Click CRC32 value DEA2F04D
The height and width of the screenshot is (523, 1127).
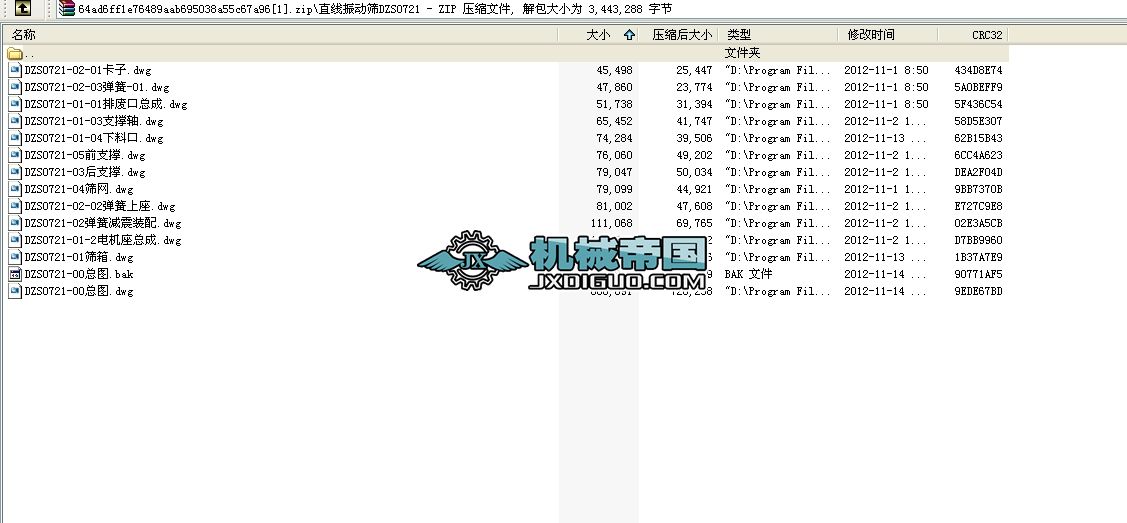tap(978, 172)
